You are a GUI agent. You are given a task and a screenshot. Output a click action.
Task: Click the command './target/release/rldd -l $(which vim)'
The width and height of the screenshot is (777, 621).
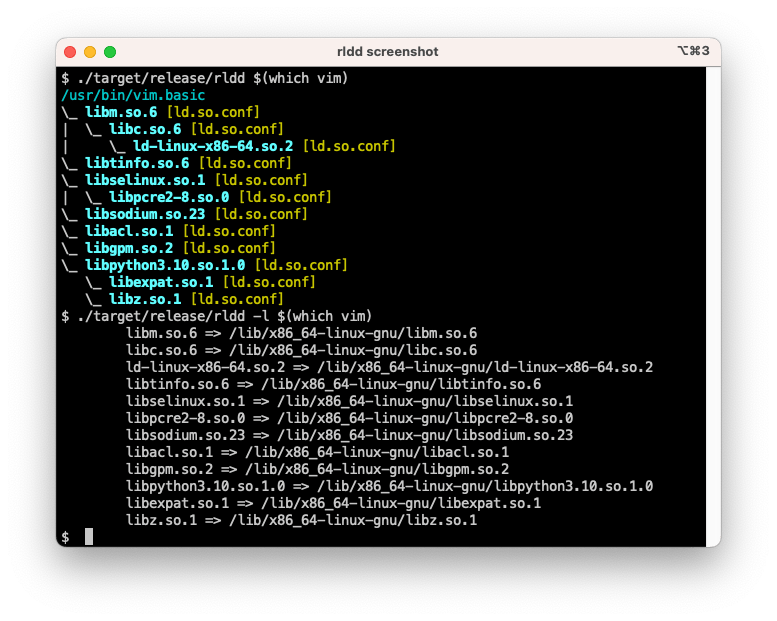pos(224,316)
